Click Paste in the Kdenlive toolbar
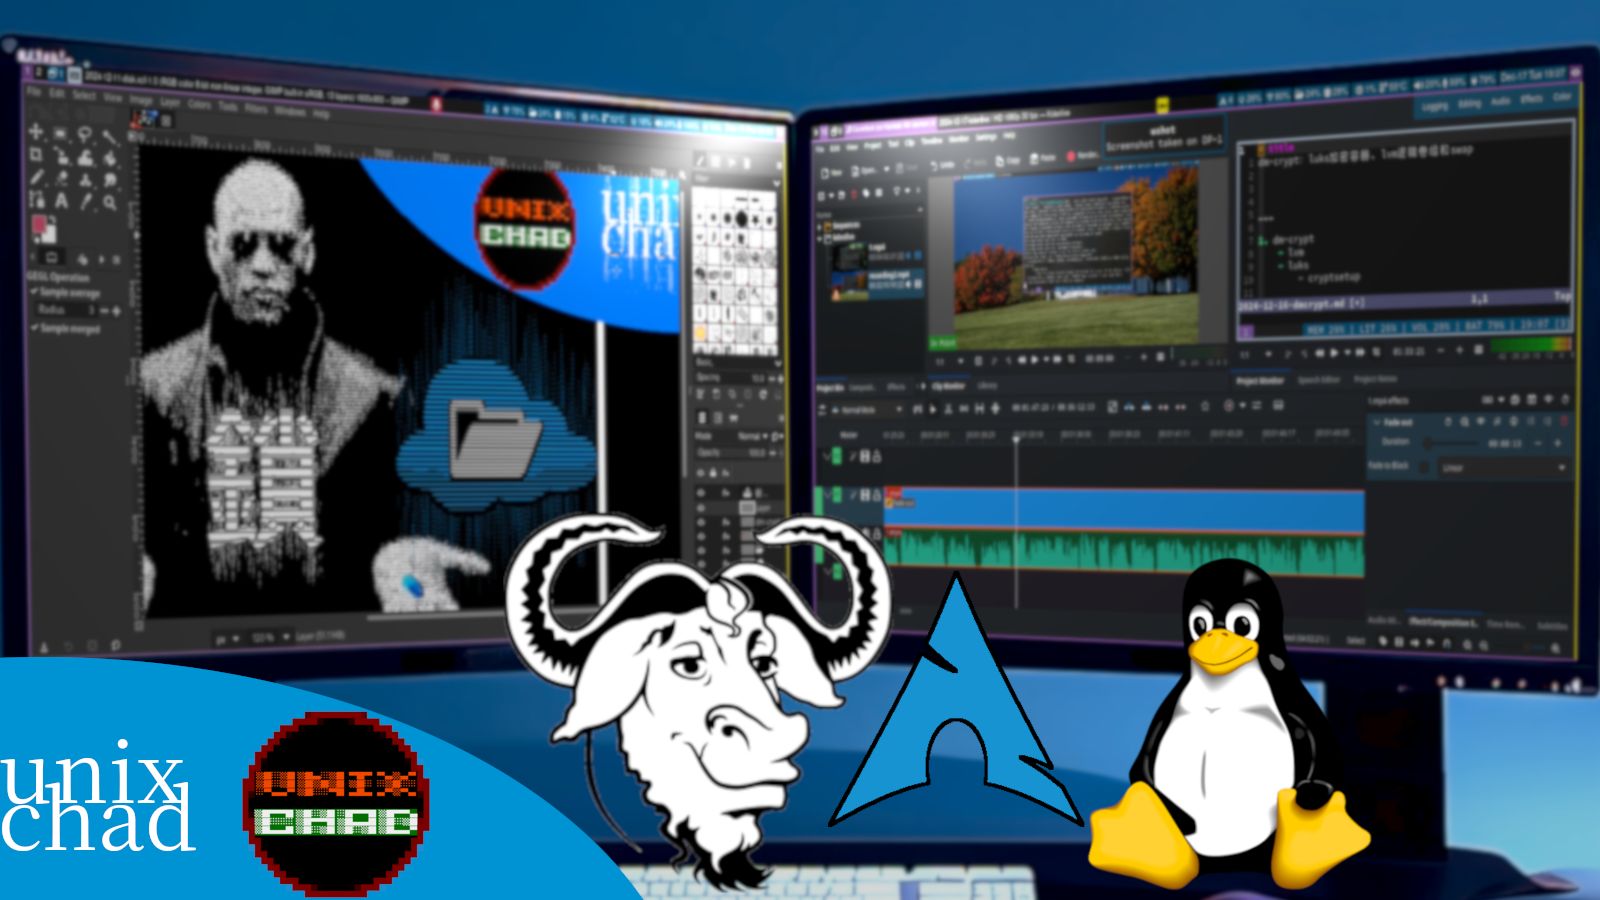This screenshot has height=900, width=1600. (1043, 158)
